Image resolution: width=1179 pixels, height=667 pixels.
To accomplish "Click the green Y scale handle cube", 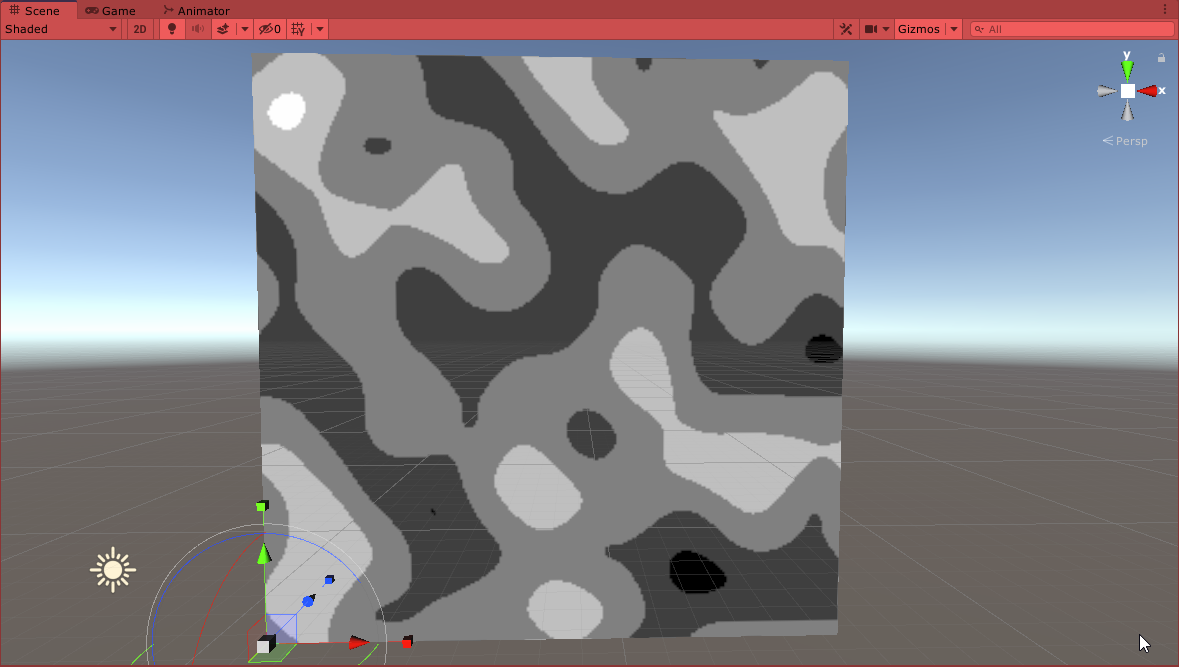I will [262, 506].
